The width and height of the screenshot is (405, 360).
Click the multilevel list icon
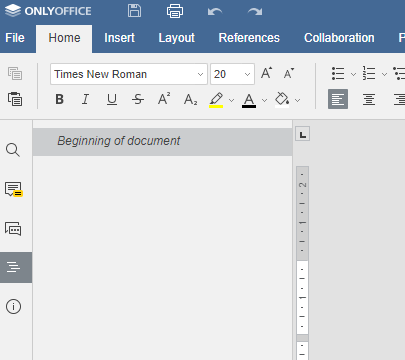coord(399,73)
